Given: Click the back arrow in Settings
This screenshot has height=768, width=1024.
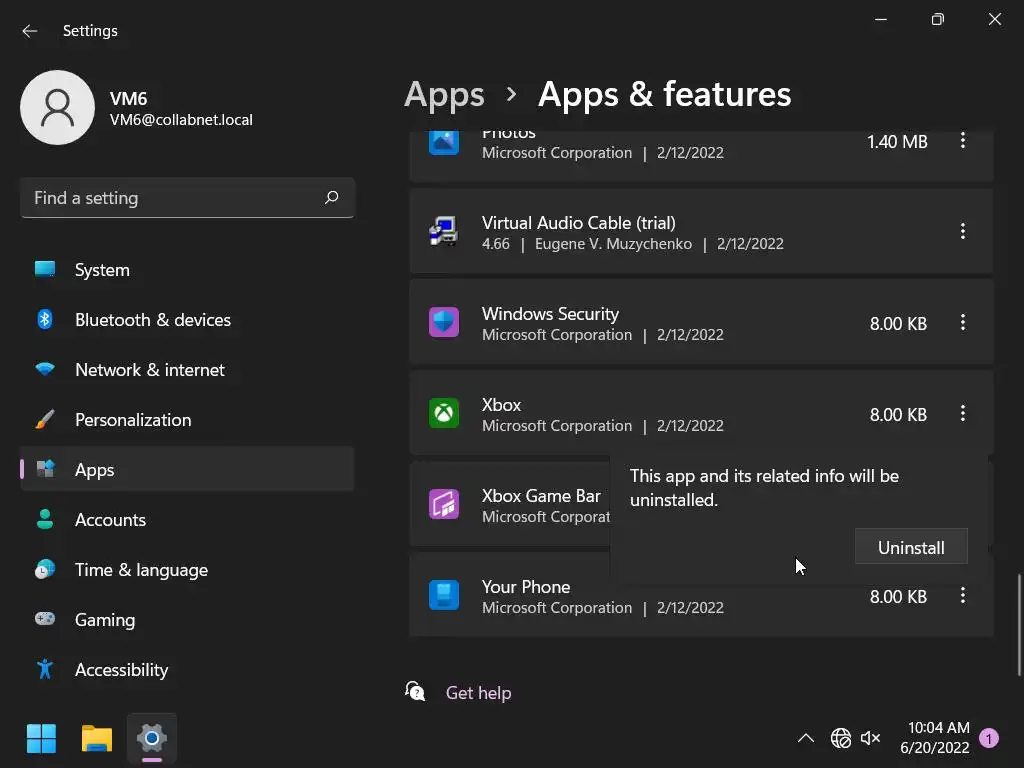Looking at the screenshot, I should click(x=30, y=31).
